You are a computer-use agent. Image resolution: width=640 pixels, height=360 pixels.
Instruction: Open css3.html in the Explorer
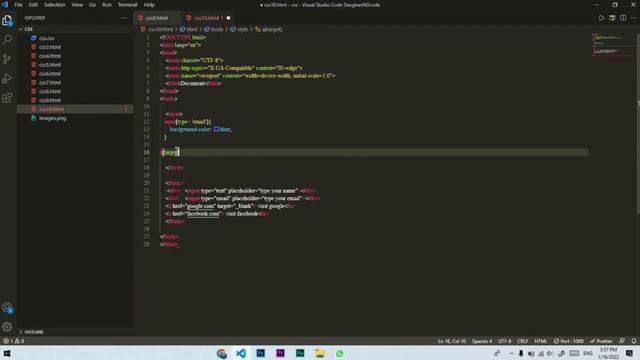coord(50,47)
